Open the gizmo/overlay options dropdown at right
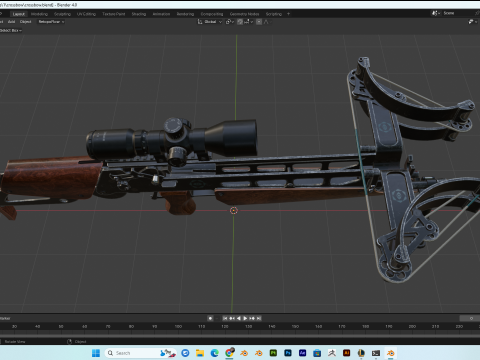Image resolution: width=480 pixels, height=360 pixels. coord(472,22)
